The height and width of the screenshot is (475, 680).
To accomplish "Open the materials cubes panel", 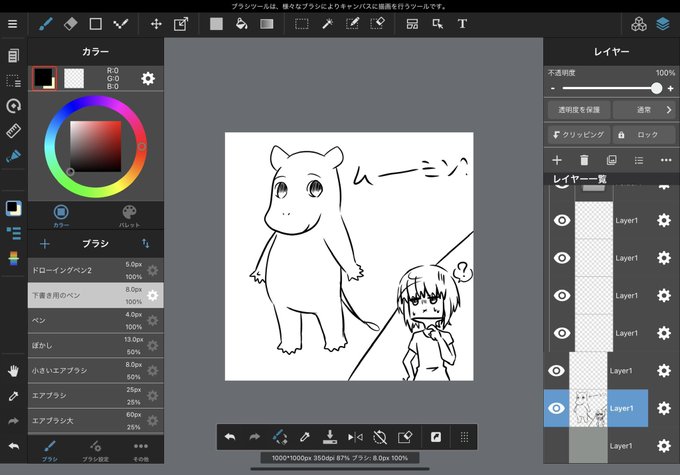I will (x=638, y=24).
